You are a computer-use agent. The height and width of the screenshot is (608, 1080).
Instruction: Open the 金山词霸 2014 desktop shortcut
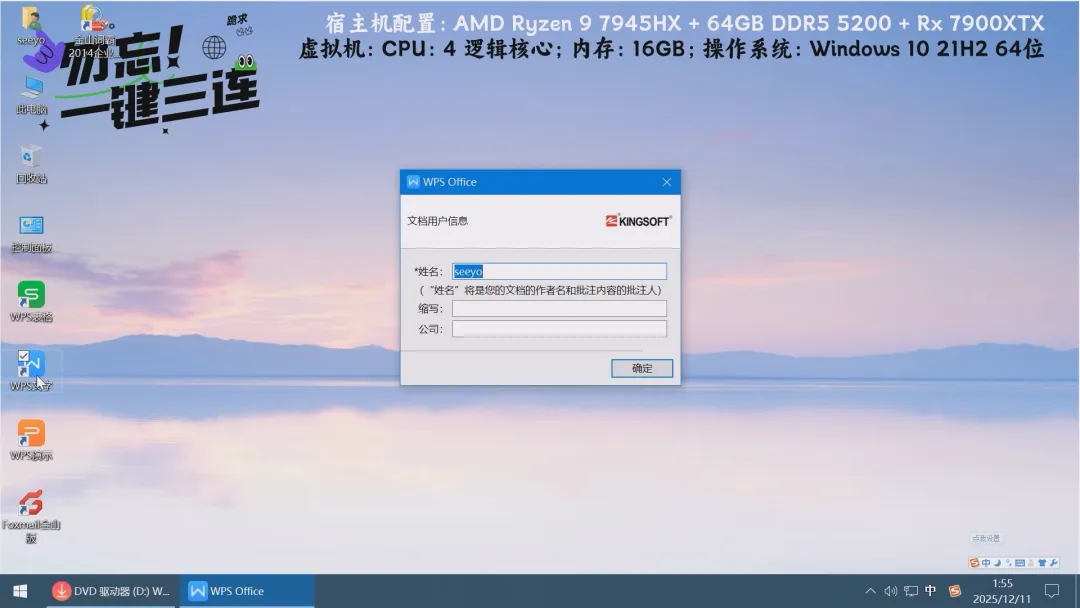click(92, 31)
